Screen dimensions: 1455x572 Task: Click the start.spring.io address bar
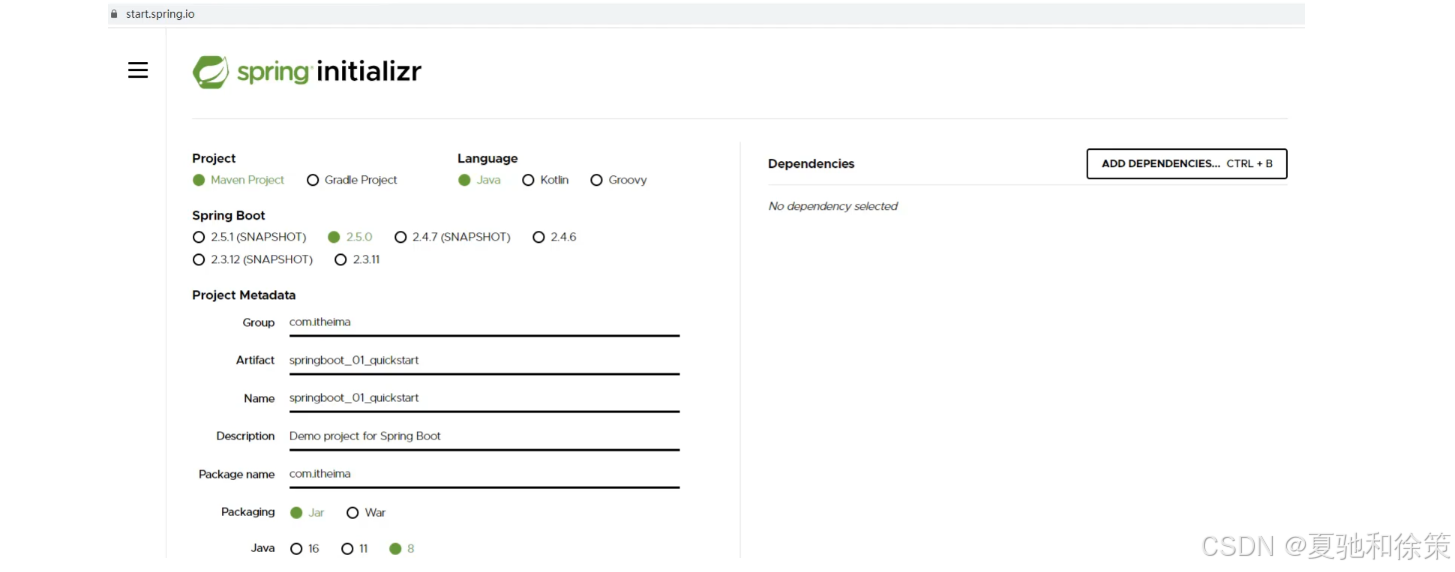point(706,14)
